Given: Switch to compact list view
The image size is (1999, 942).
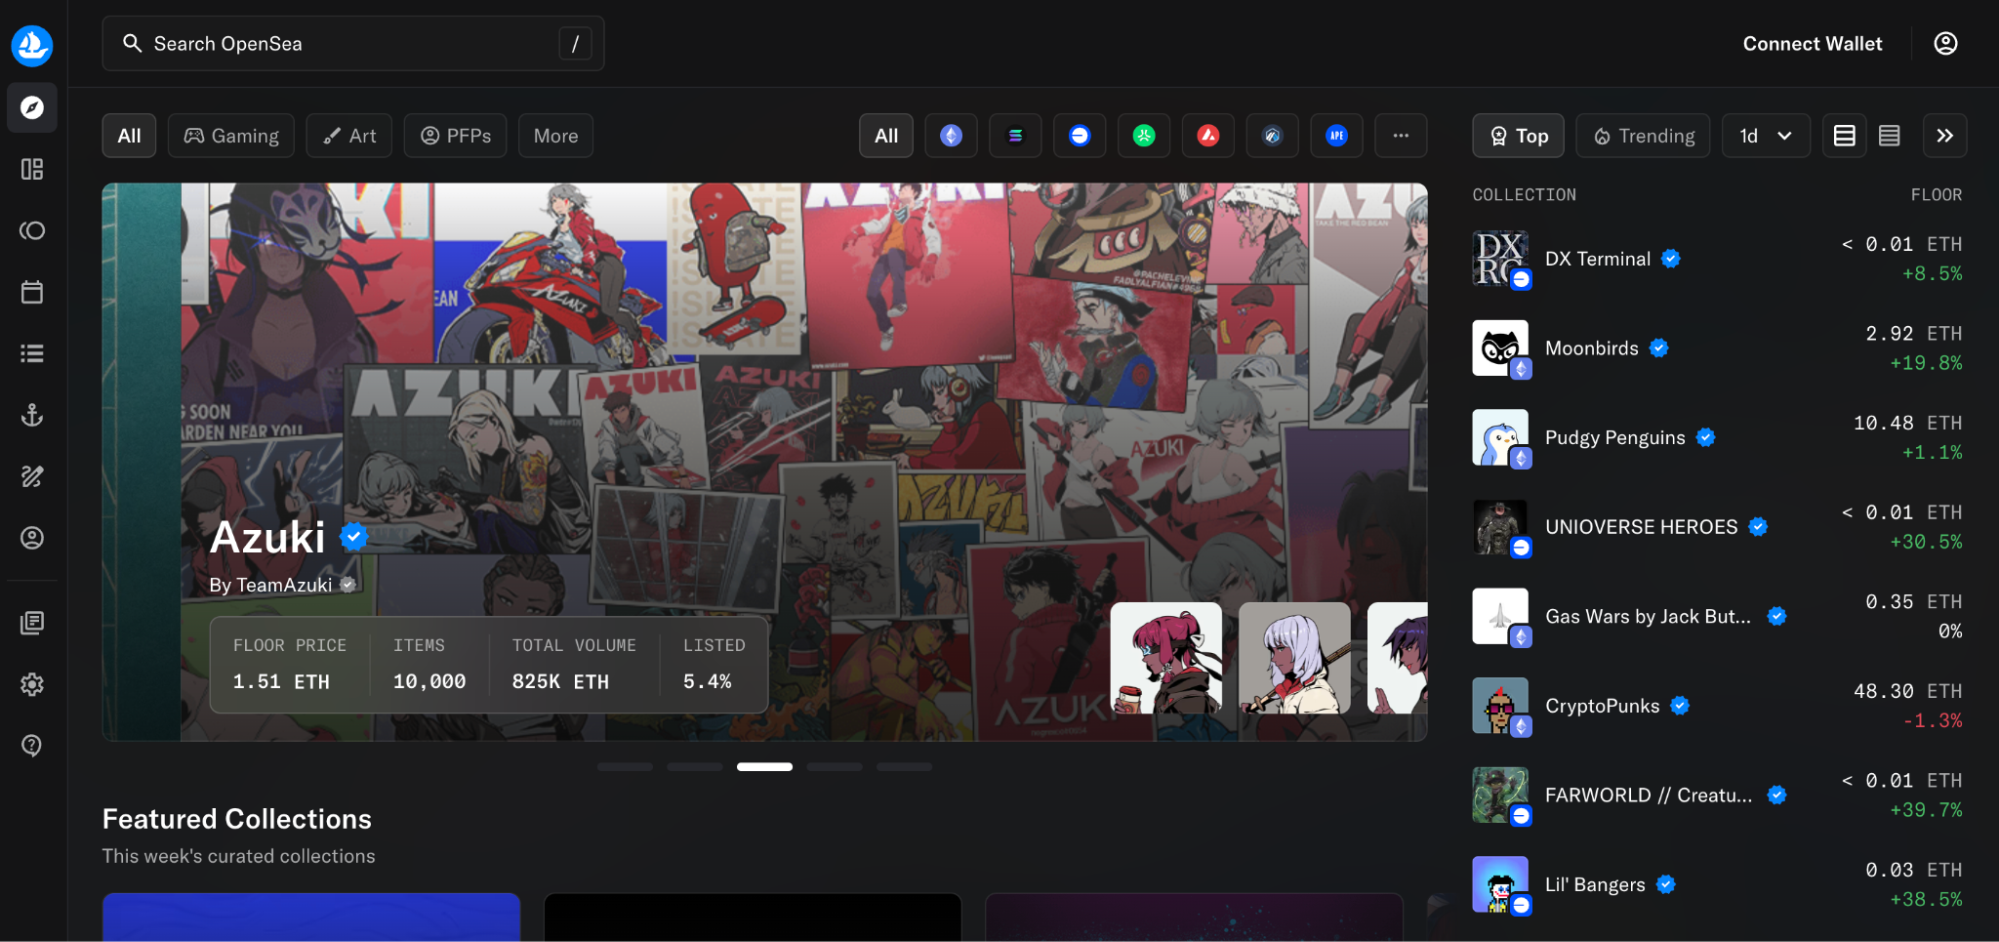Looking at the screenshot, I should 1889,136.
